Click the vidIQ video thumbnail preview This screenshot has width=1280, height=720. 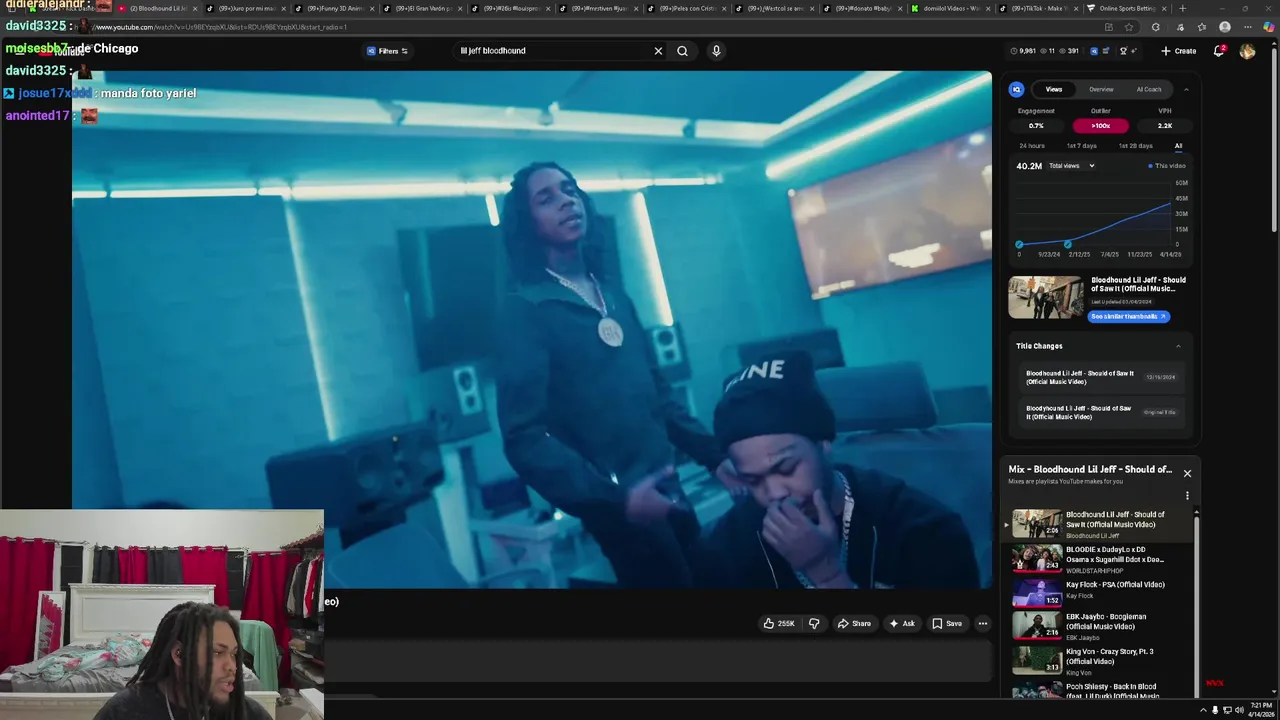[x=1046, y=297]
